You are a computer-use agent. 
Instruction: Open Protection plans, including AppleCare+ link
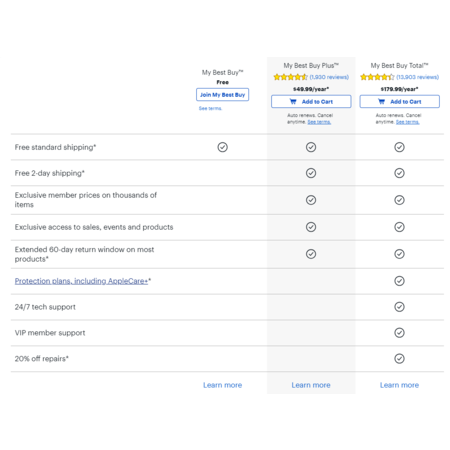tap(81, 281)
